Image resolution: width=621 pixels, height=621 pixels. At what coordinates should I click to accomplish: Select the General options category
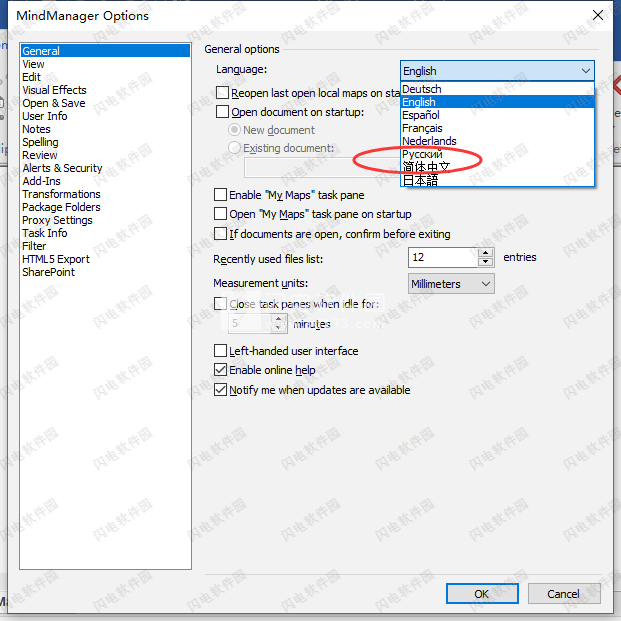(105, 51)
